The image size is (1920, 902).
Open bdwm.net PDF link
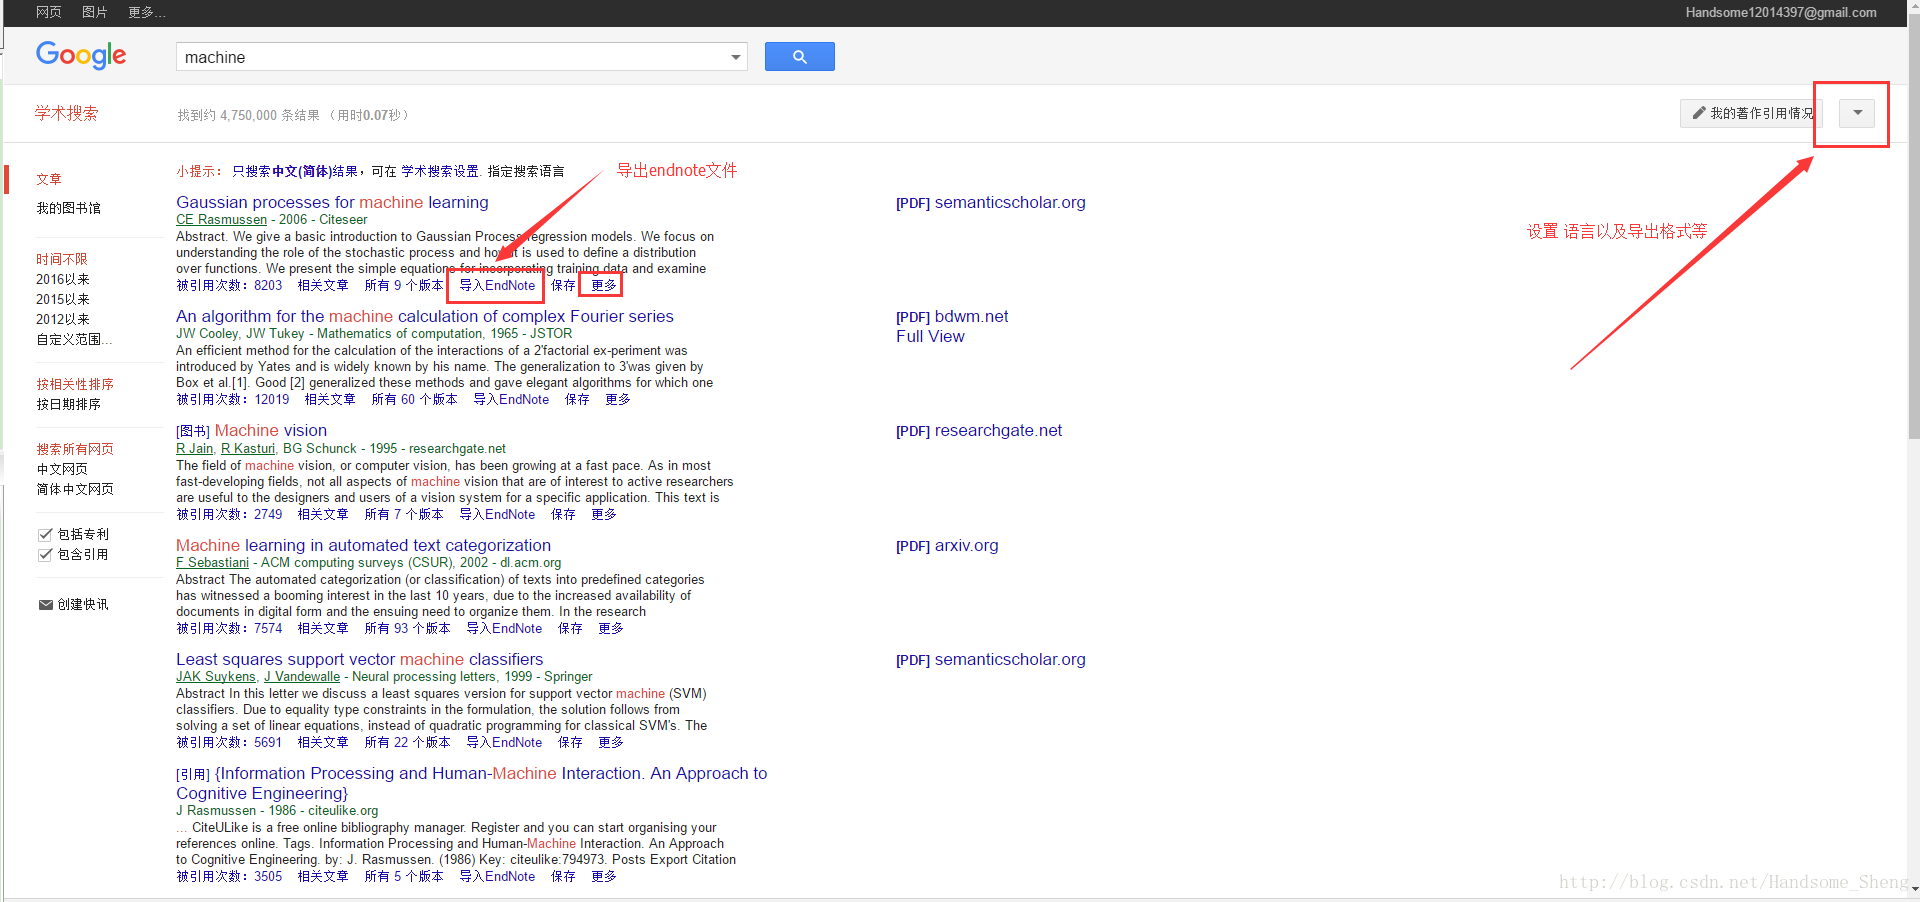[952, 316]
